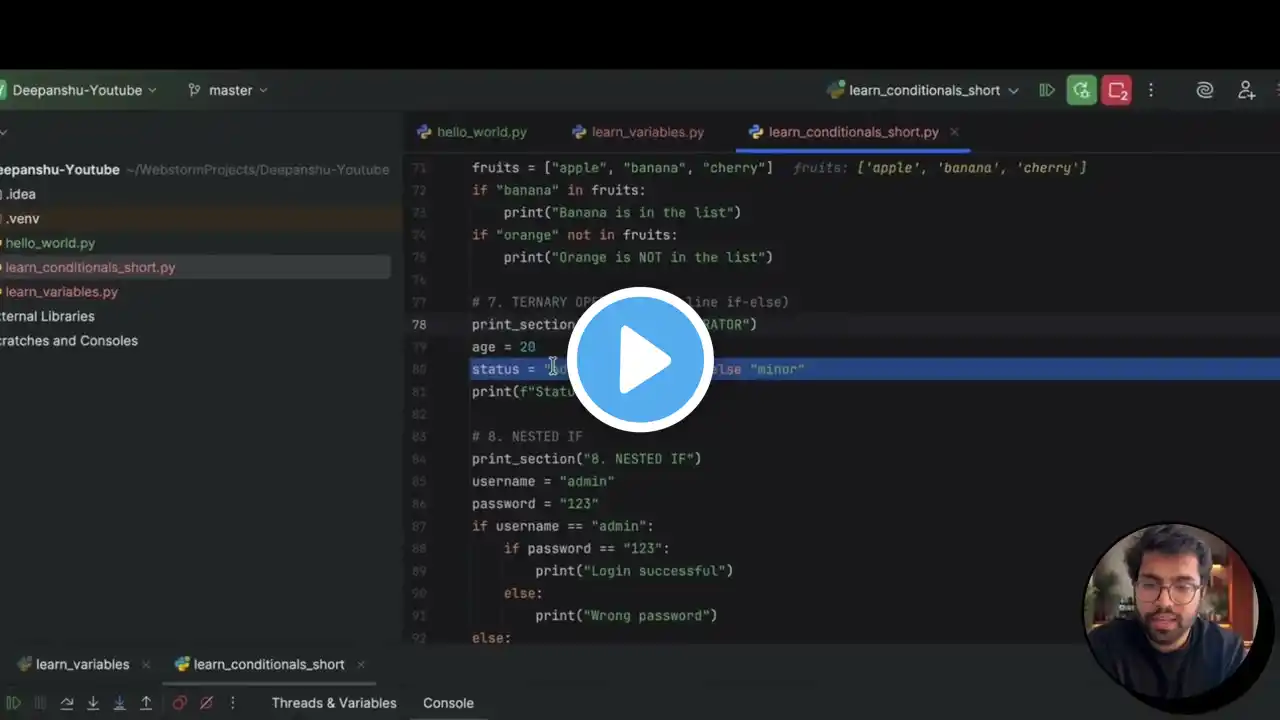Click the line 'print("Banana is in the list")'

pyautogui.click(x=622, y=212)
